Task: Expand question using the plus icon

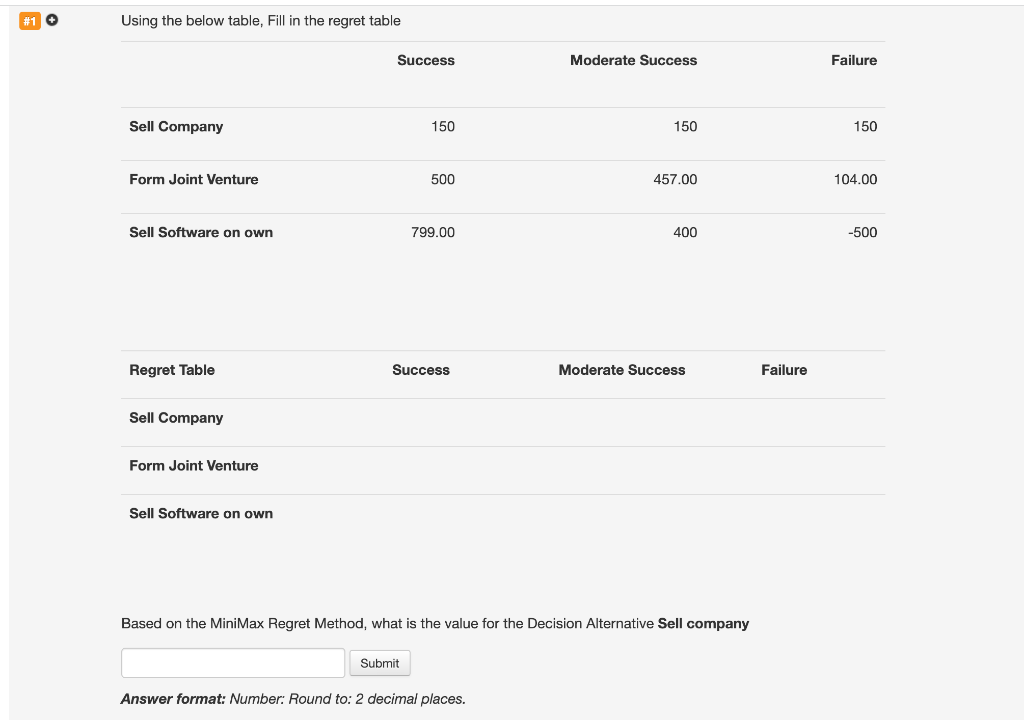Action: (x=51, y=20)
